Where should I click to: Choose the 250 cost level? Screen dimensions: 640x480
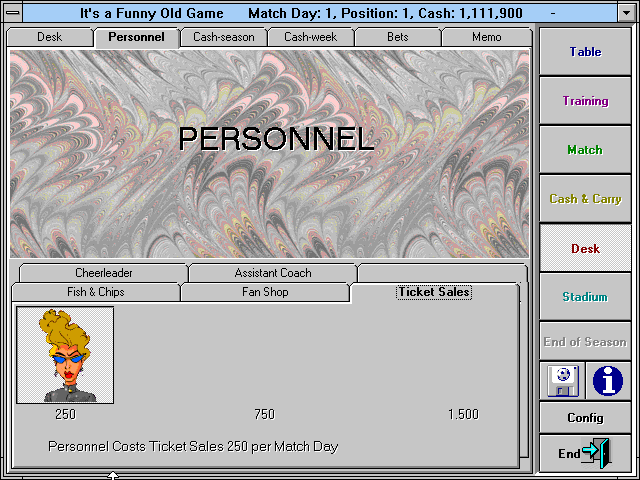(65, 415)
